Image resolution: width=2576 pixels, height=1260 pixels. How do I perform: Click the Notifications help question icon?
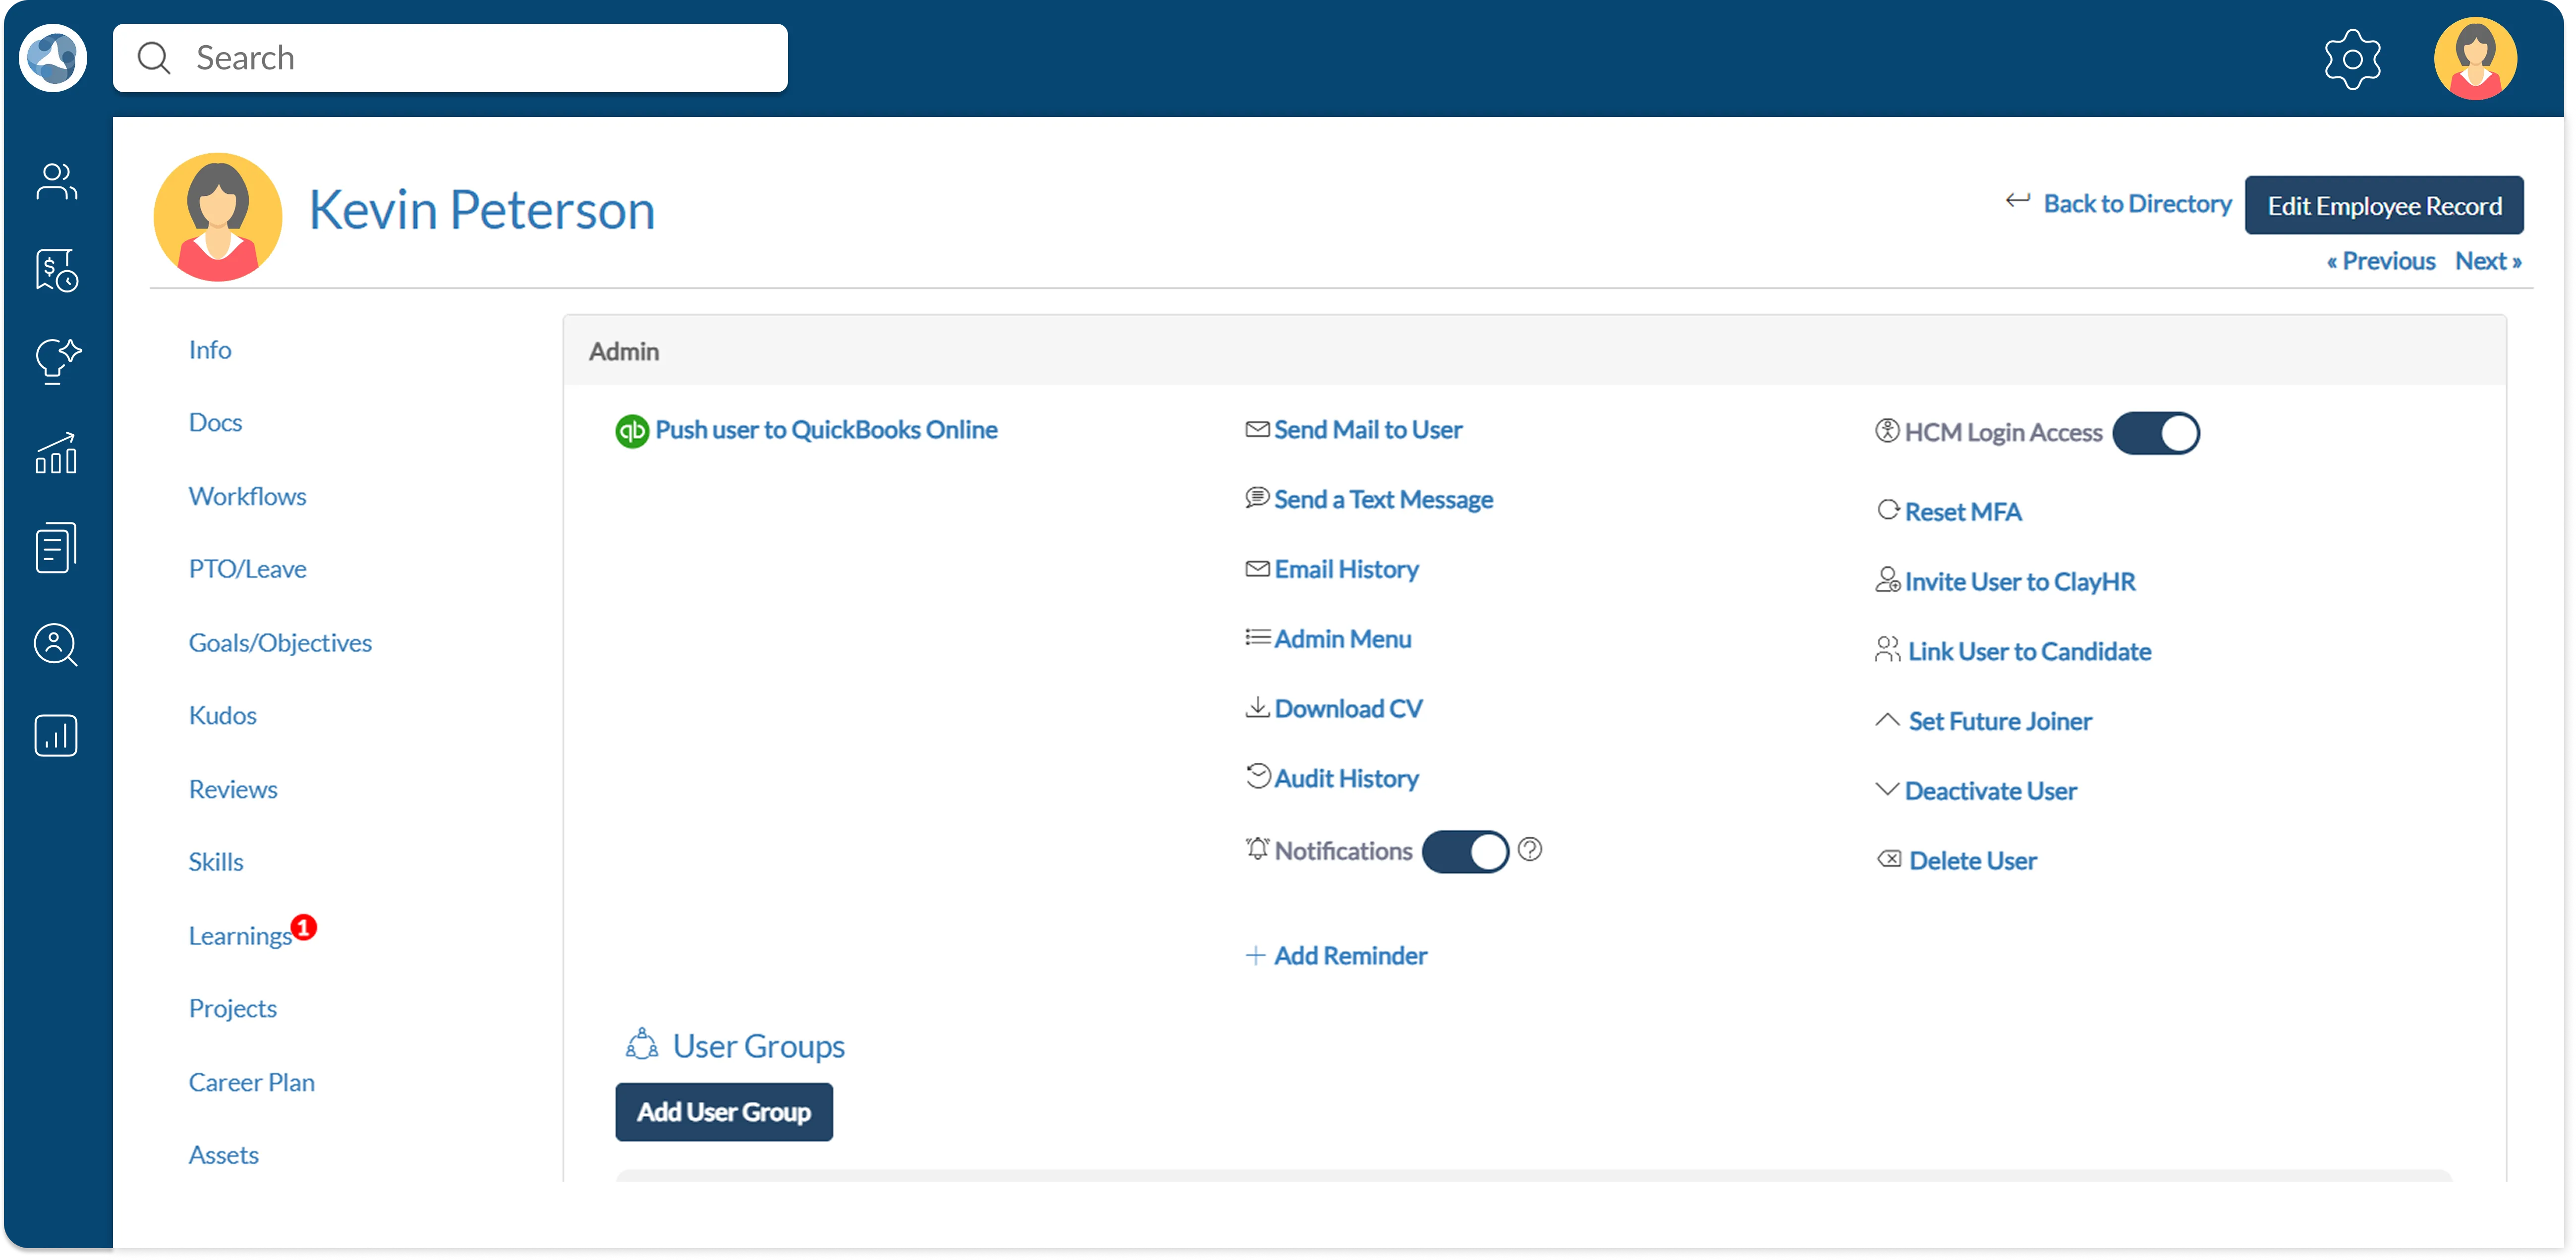click(x=1530, y=850)
